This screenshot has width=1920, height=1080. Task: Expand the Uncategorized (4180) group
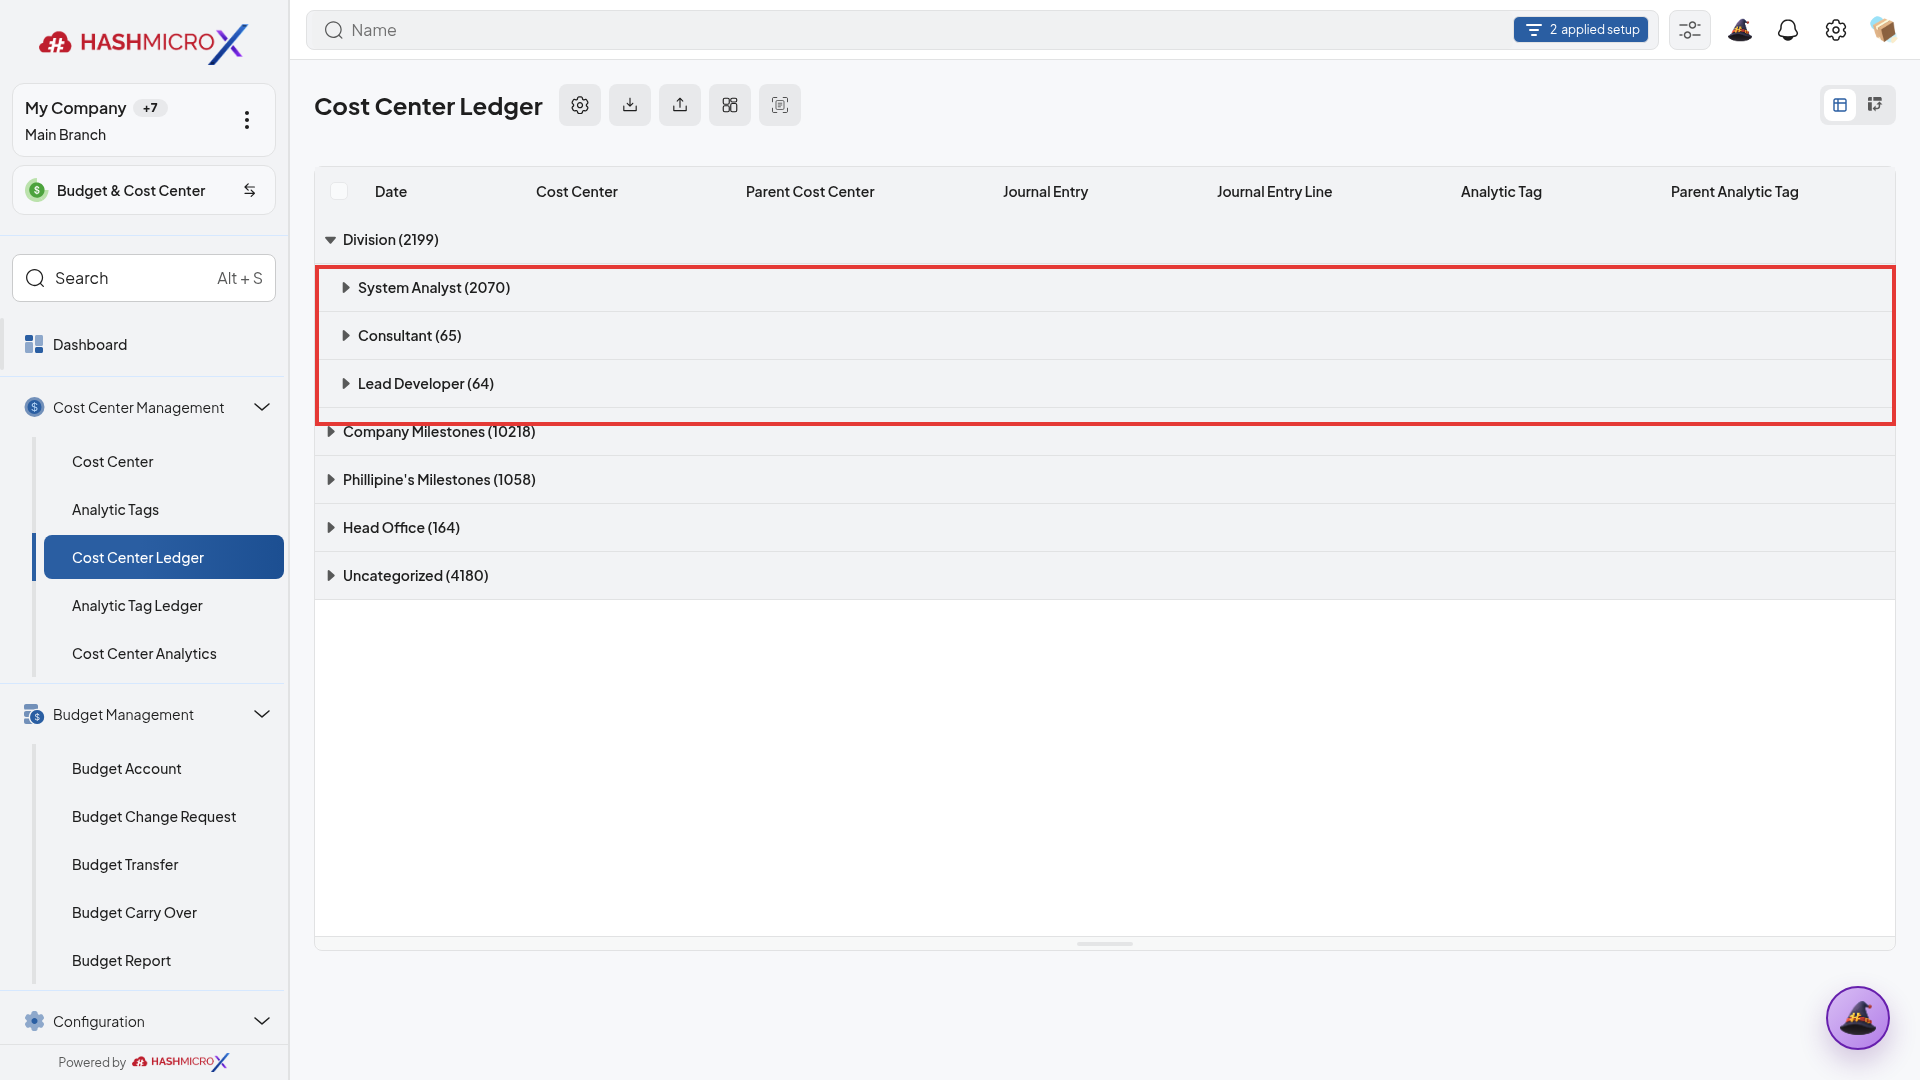[330, 576]
